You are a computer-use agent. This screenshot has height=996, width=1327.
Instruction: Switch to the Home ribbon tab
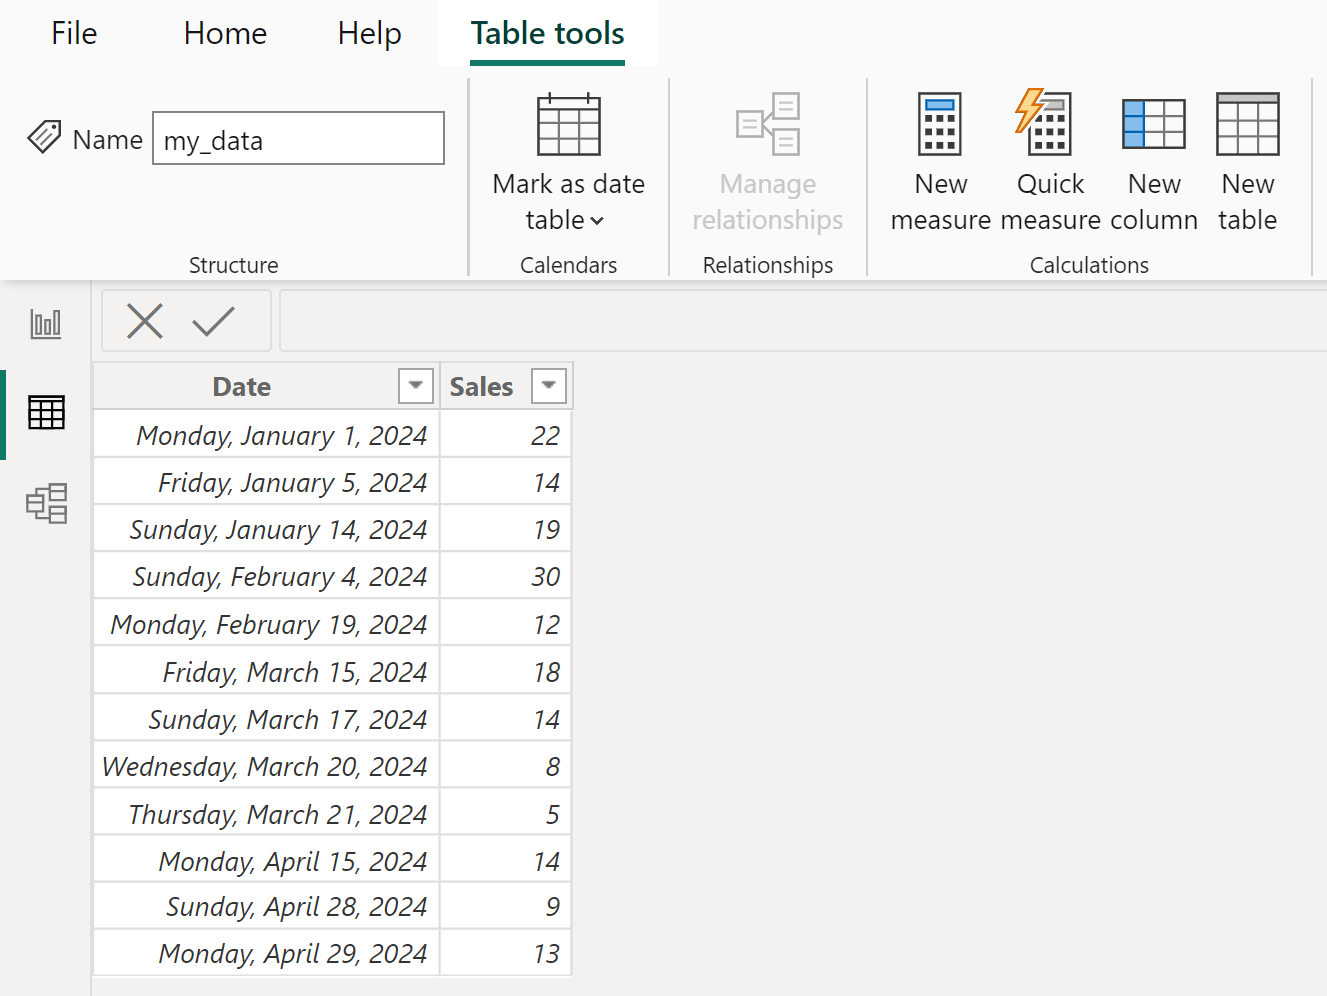pos(224,33)
